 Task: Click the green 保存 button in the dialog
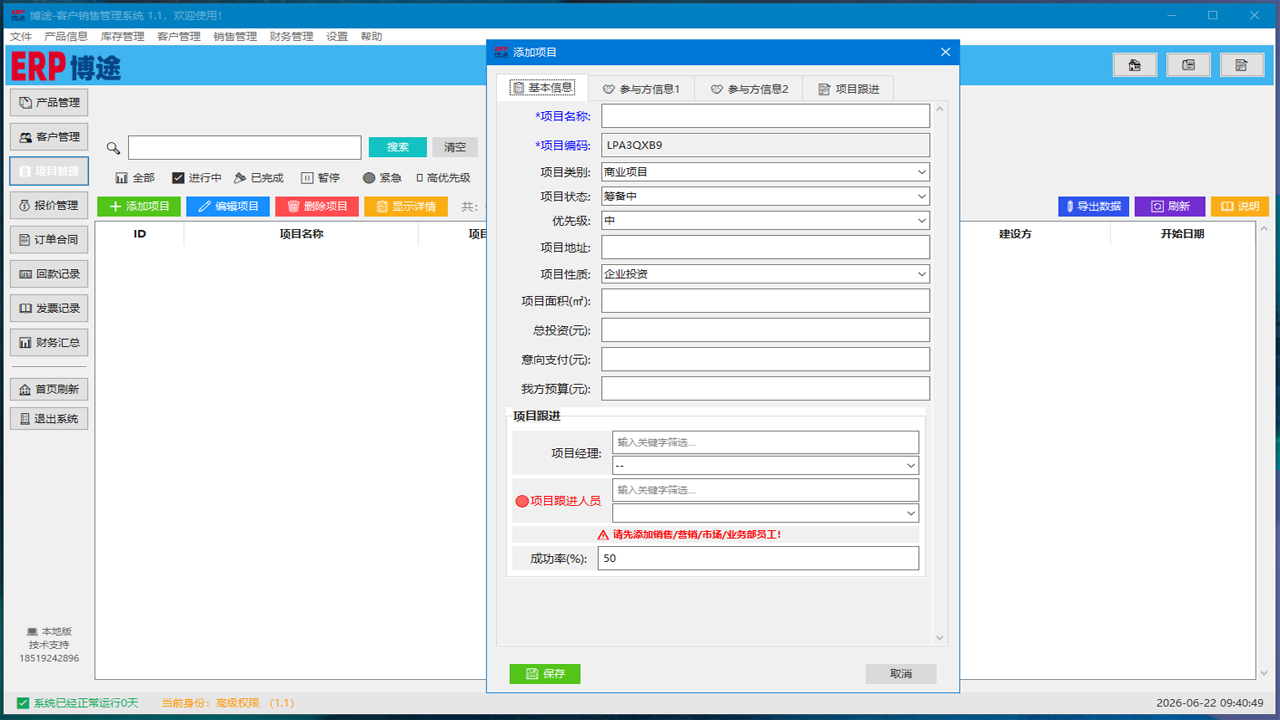(545, 674)
